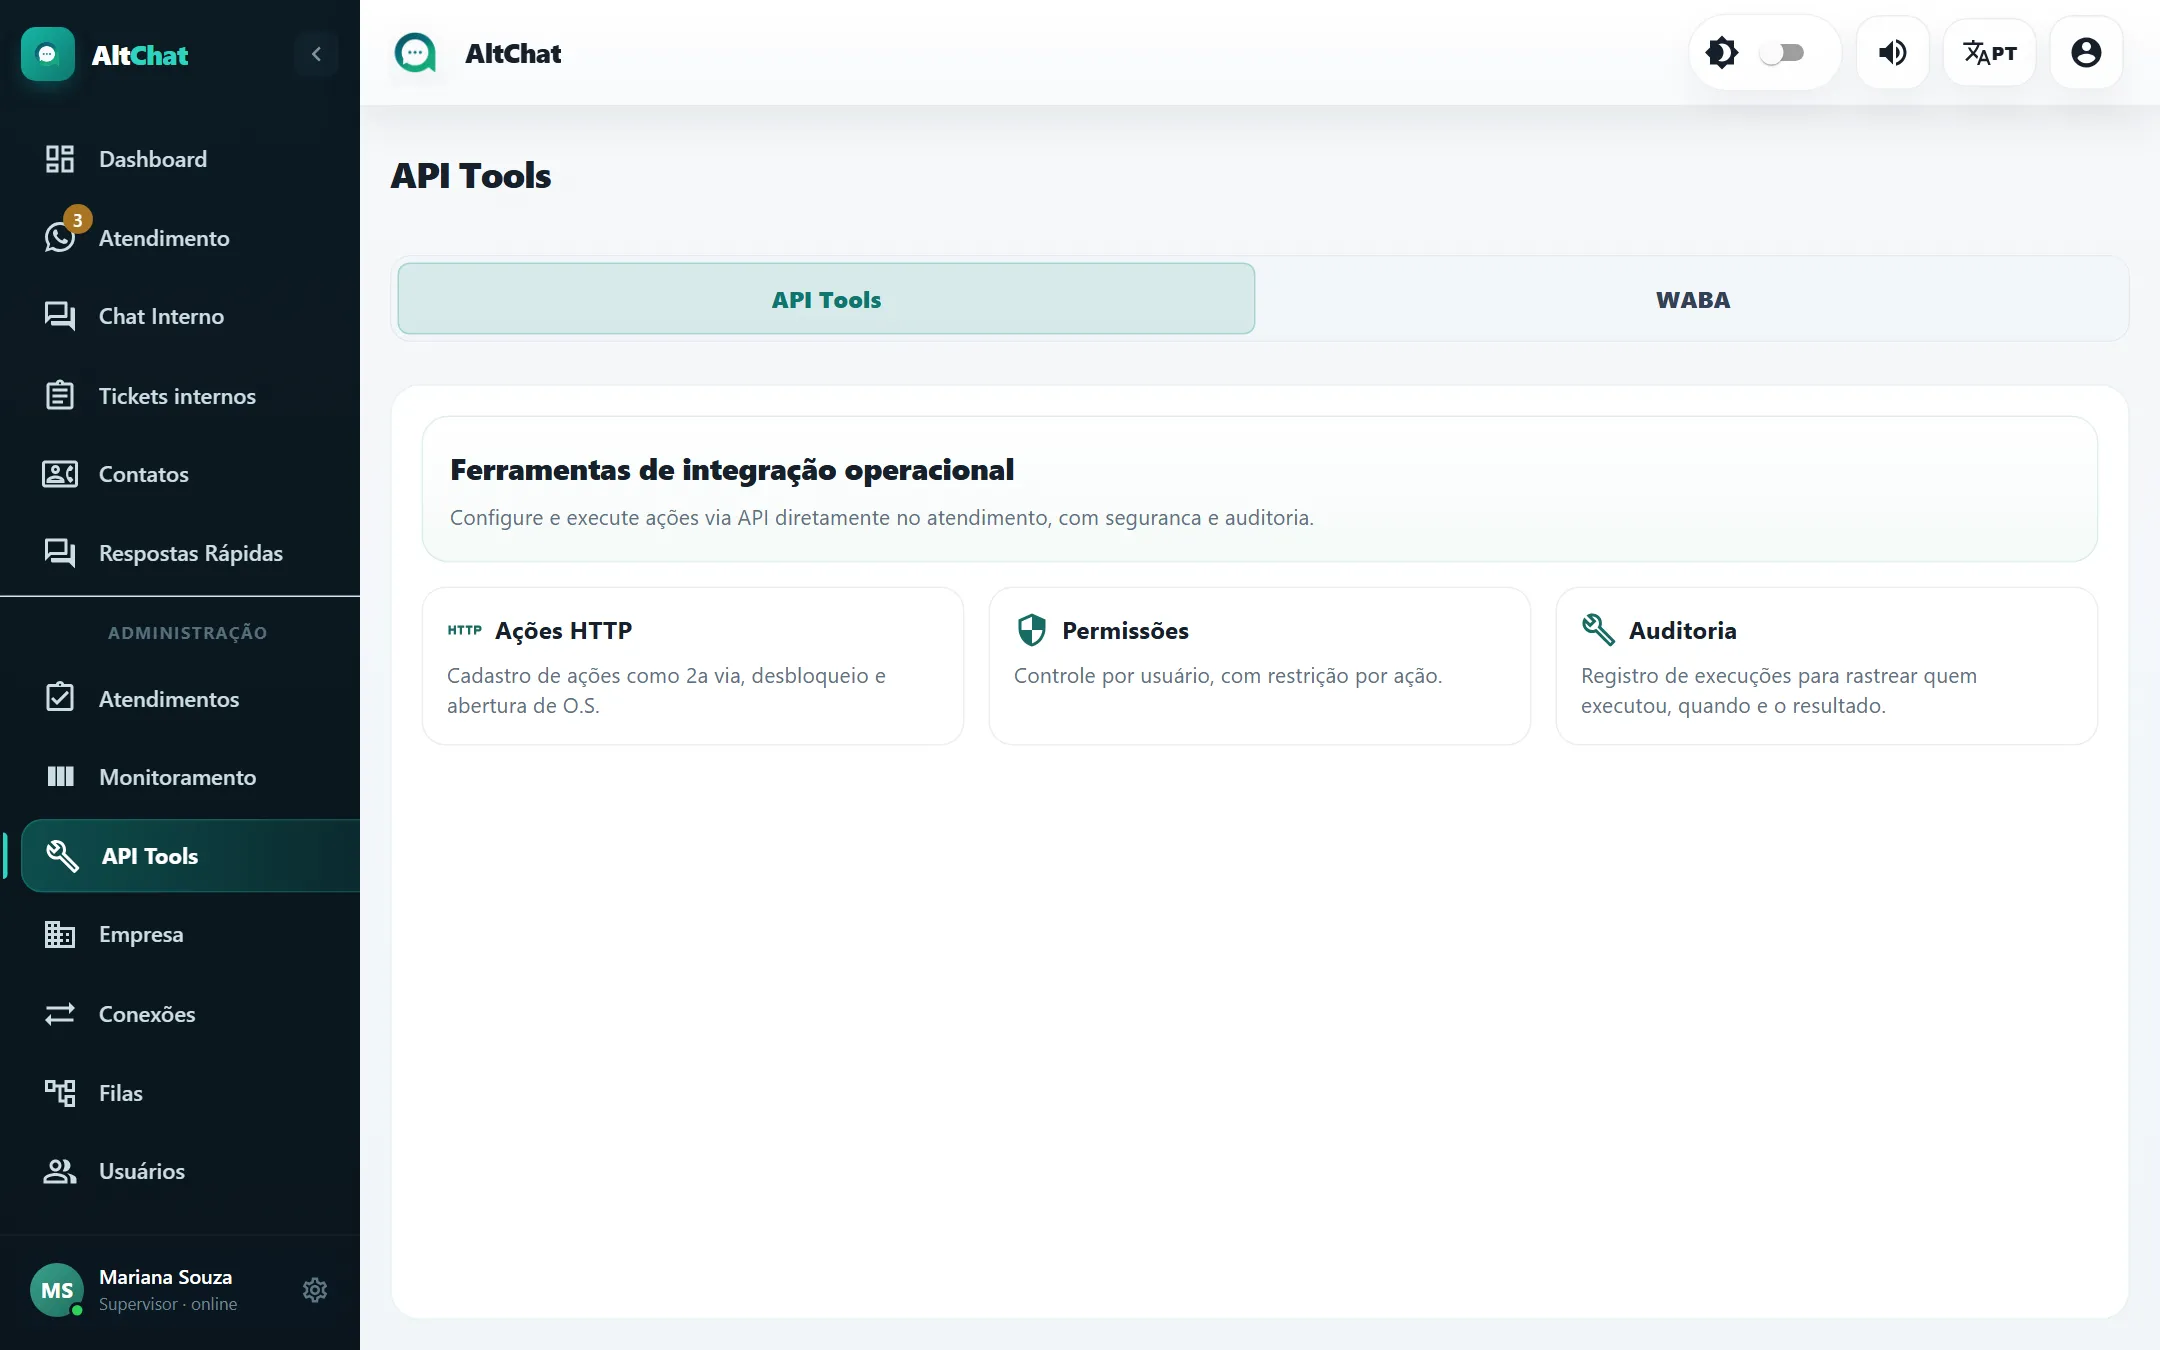Image resolution: width=2160 pixels, height=1350 pixels.
Task: Open the Dashboard icon in sidebar
Action: (60, 159)
